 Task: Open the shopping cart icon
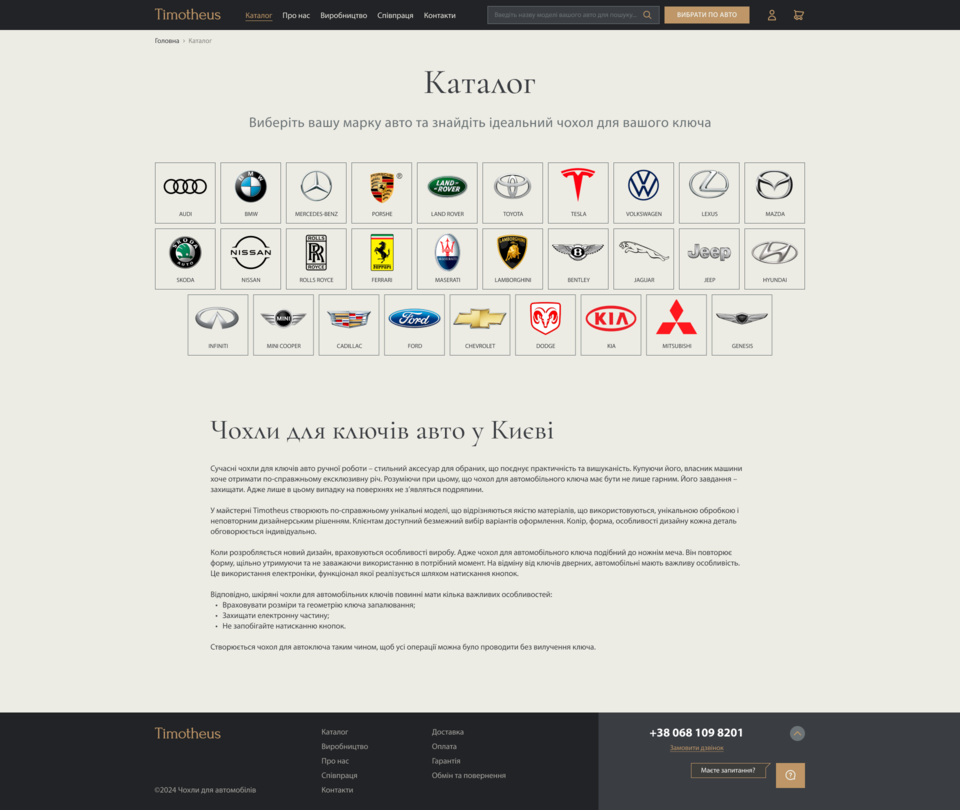click(x=798, y=15)
